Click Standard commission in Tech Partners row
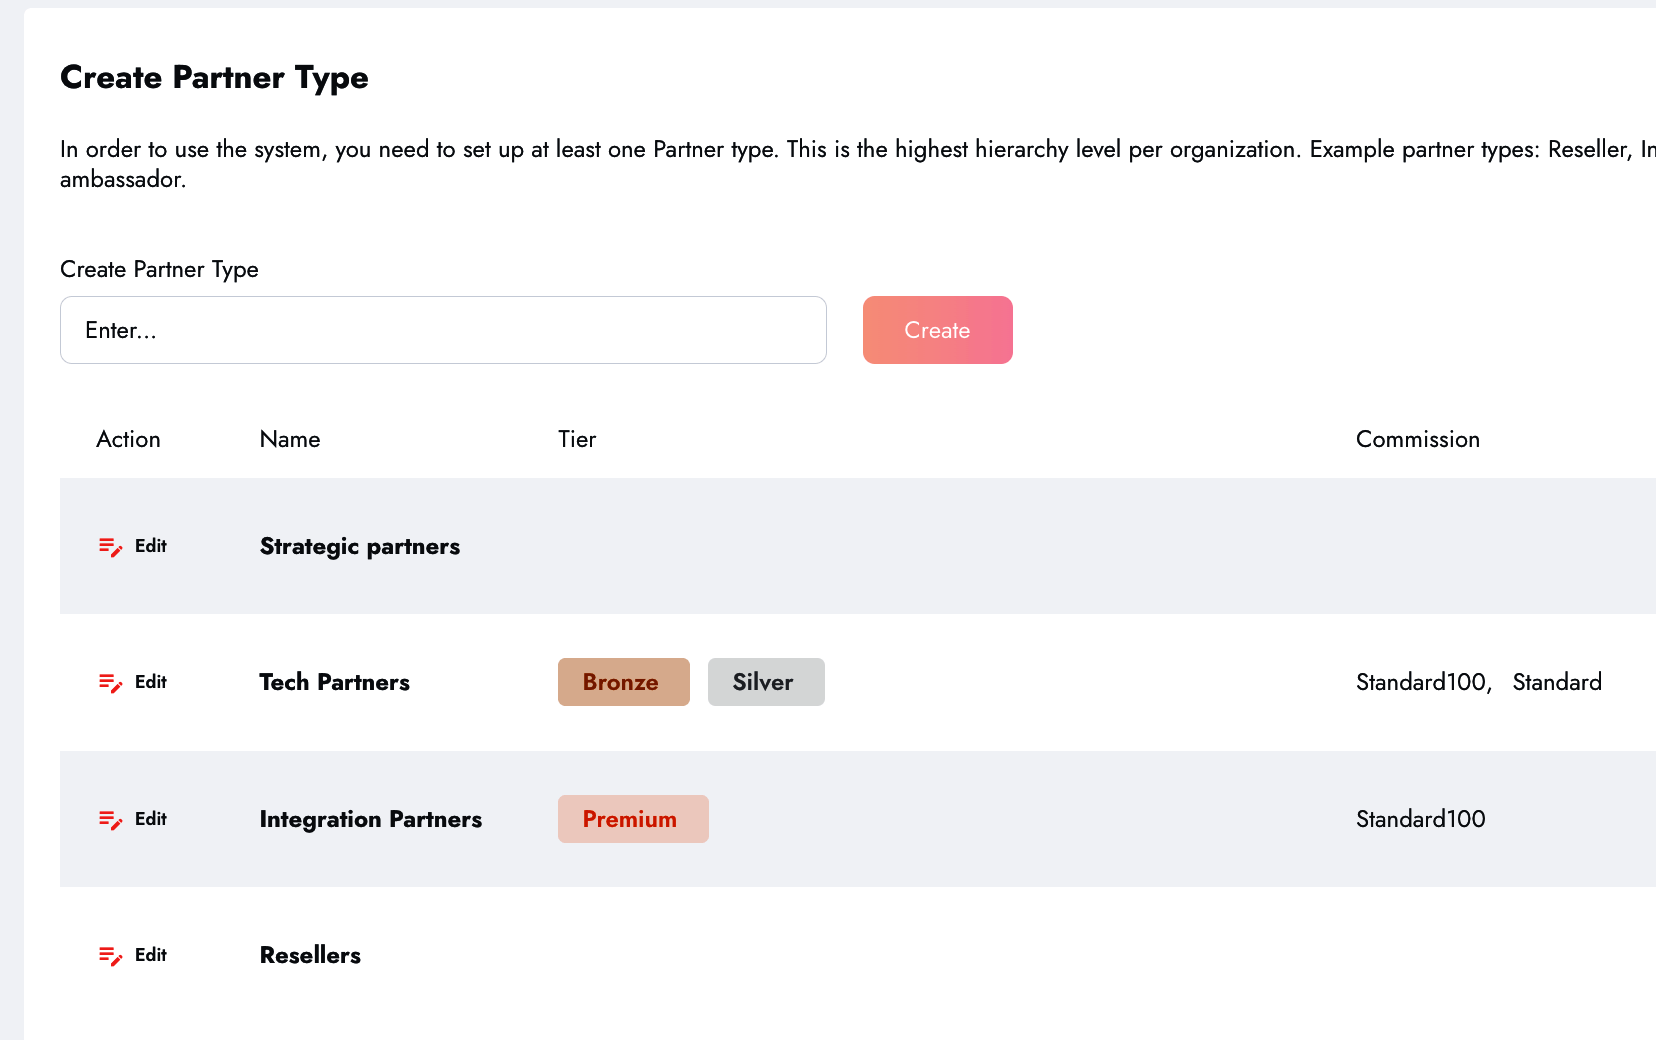The width and height of the screenshot is (1656, 1040). tap(1556, 682)
